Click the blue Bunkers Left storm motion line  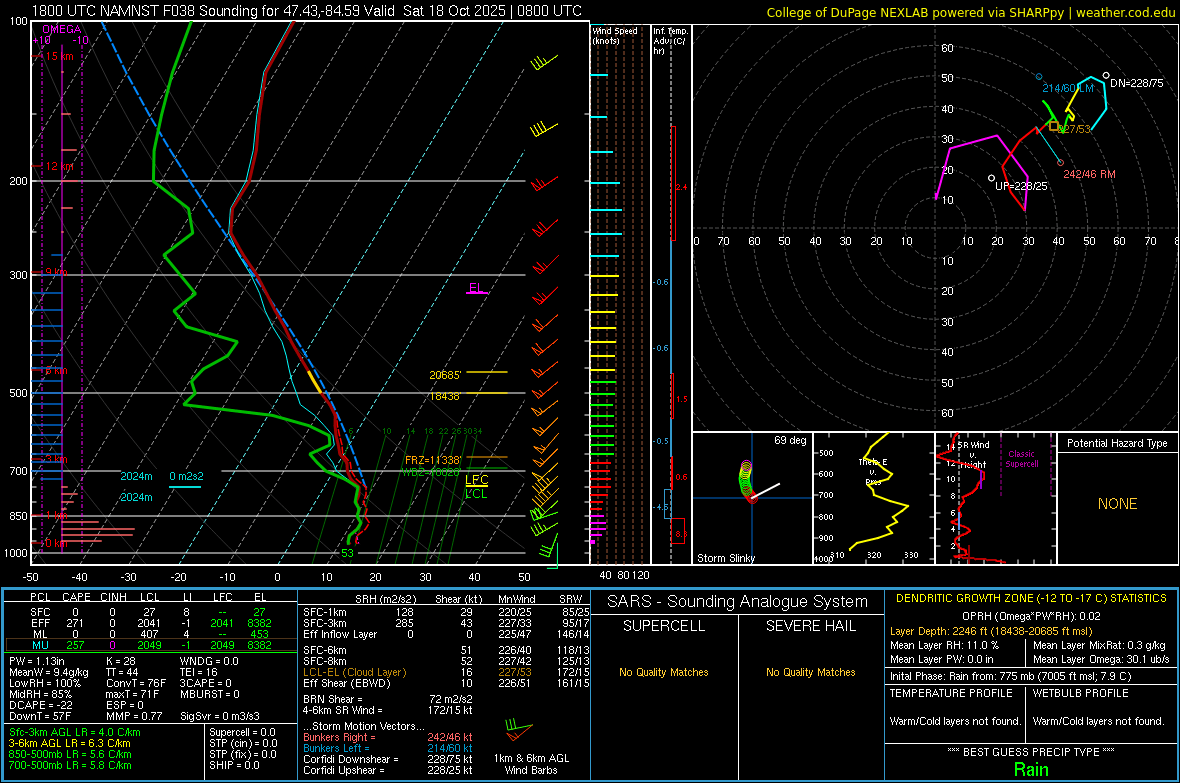coord(388,748)
